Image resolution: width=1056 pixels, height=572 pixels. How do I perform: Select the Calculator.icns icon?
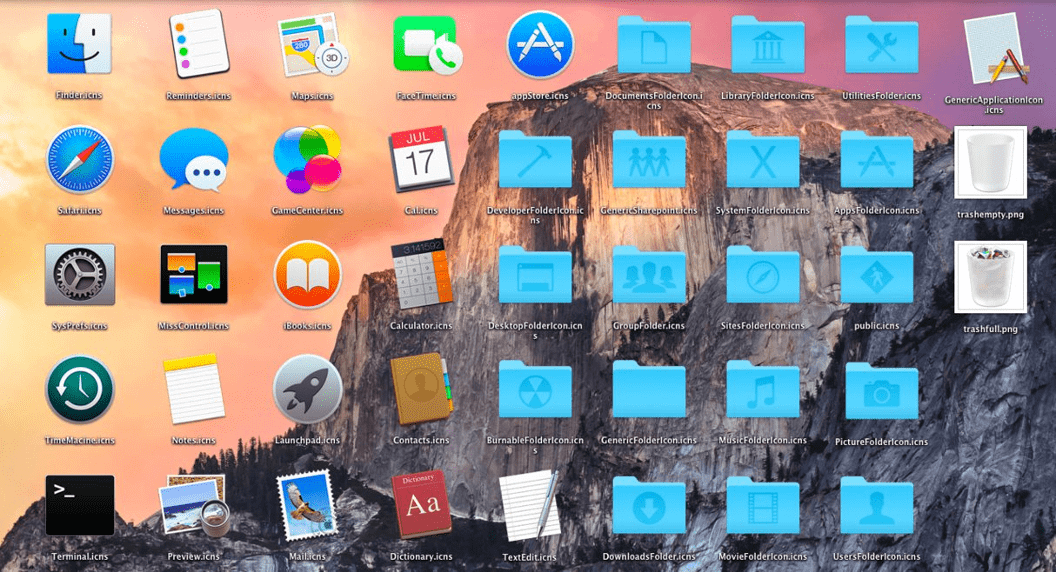coord(422,274)
